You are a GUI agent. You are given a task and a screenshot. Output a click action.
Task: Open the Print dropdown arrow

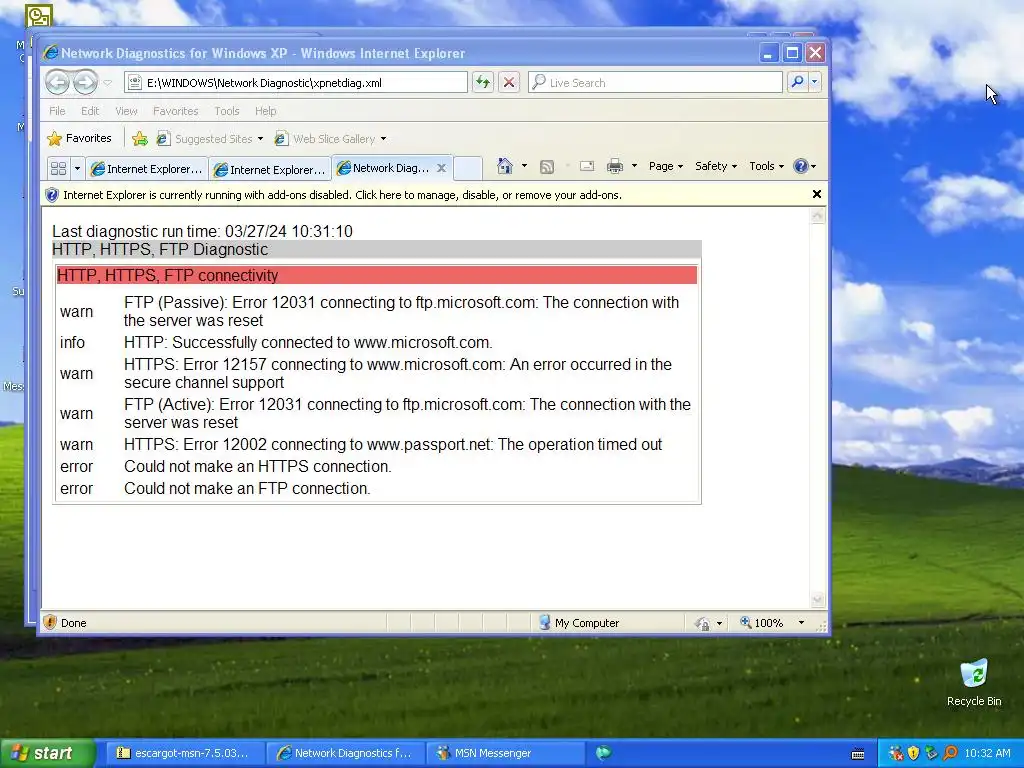coord(633,166)
